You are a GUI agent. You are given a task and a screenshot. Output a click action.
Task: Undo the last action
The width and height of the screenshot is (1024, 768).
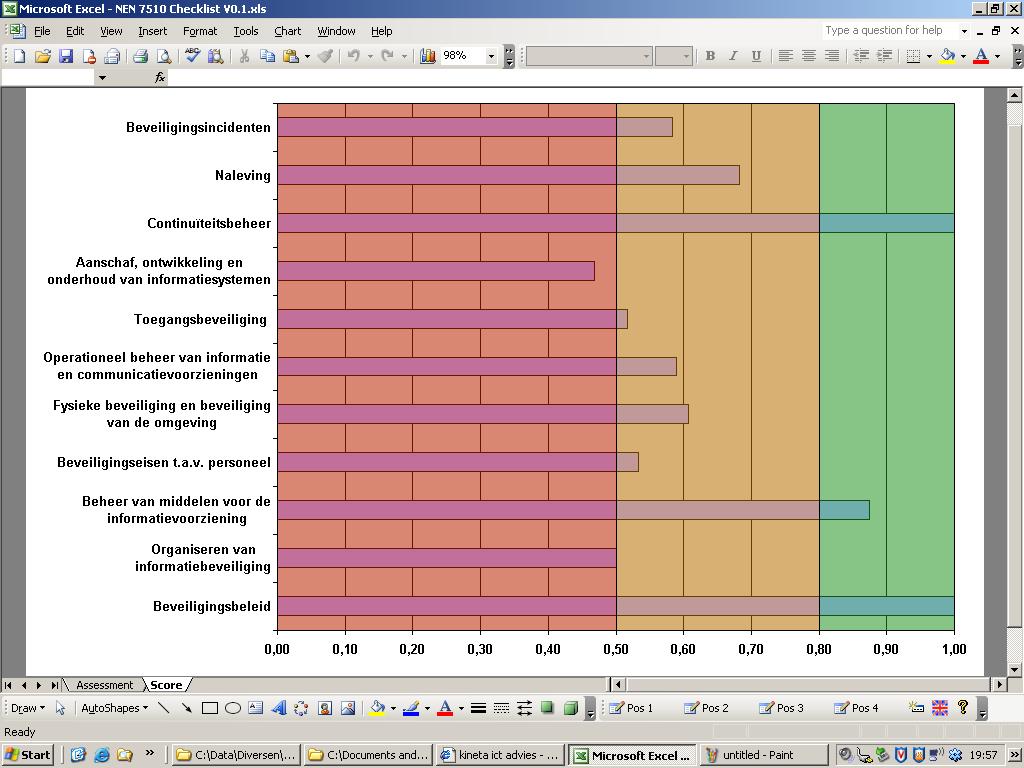coord(353,56)
